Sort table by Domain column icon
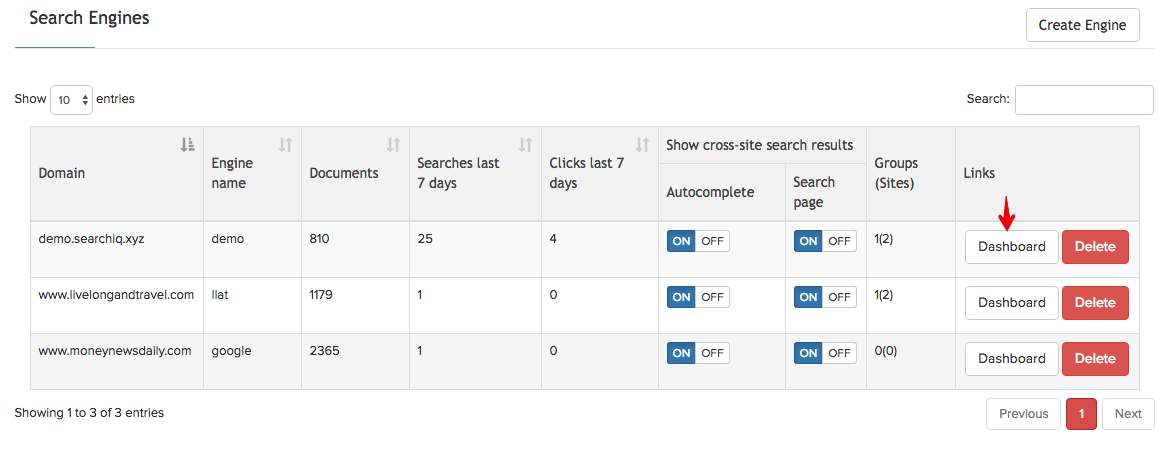Image resolution: width=1166 pixels, height=457 pixels. click(x=187, y=145)
